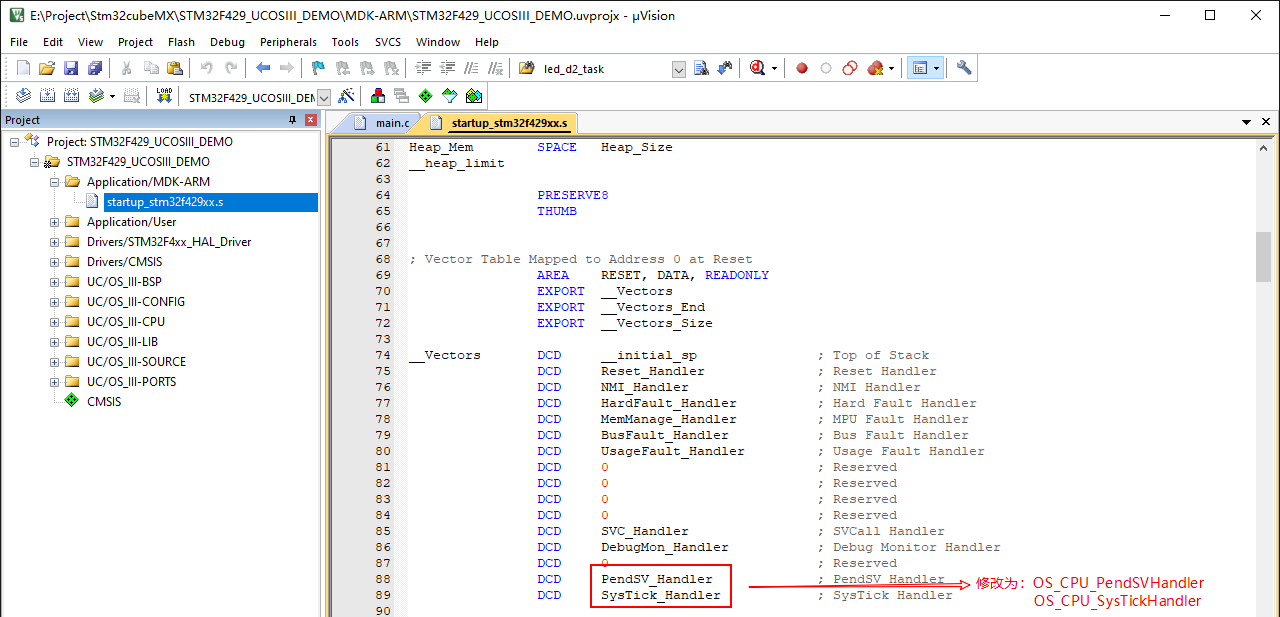Open a file with the folder icon
This screenshot has height=617, width=1280.
(46, 68)
